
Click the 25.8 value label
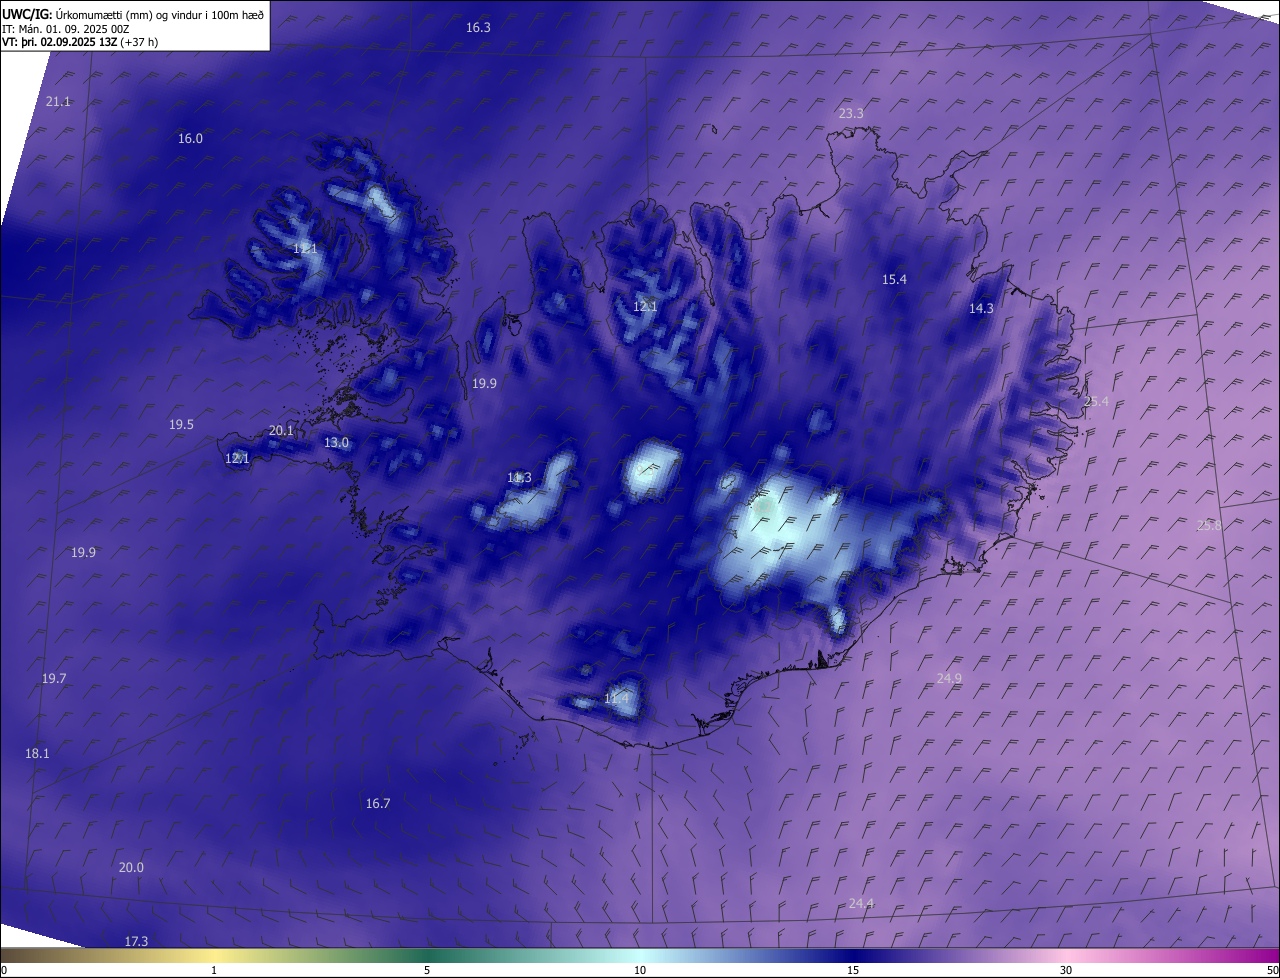(x=1209, y=526)
